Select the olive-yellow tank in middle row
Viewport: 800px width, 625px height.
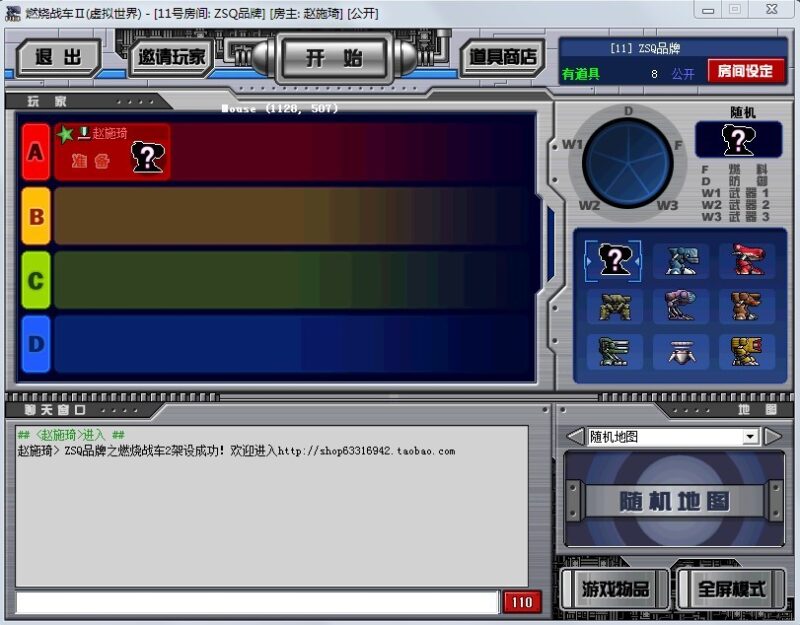pyautogui.click(x=613, y=306)
